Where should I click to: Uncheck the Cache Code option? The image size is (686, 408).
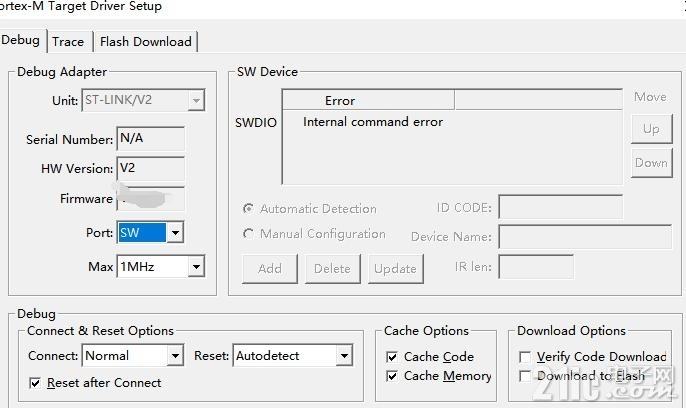392,357
